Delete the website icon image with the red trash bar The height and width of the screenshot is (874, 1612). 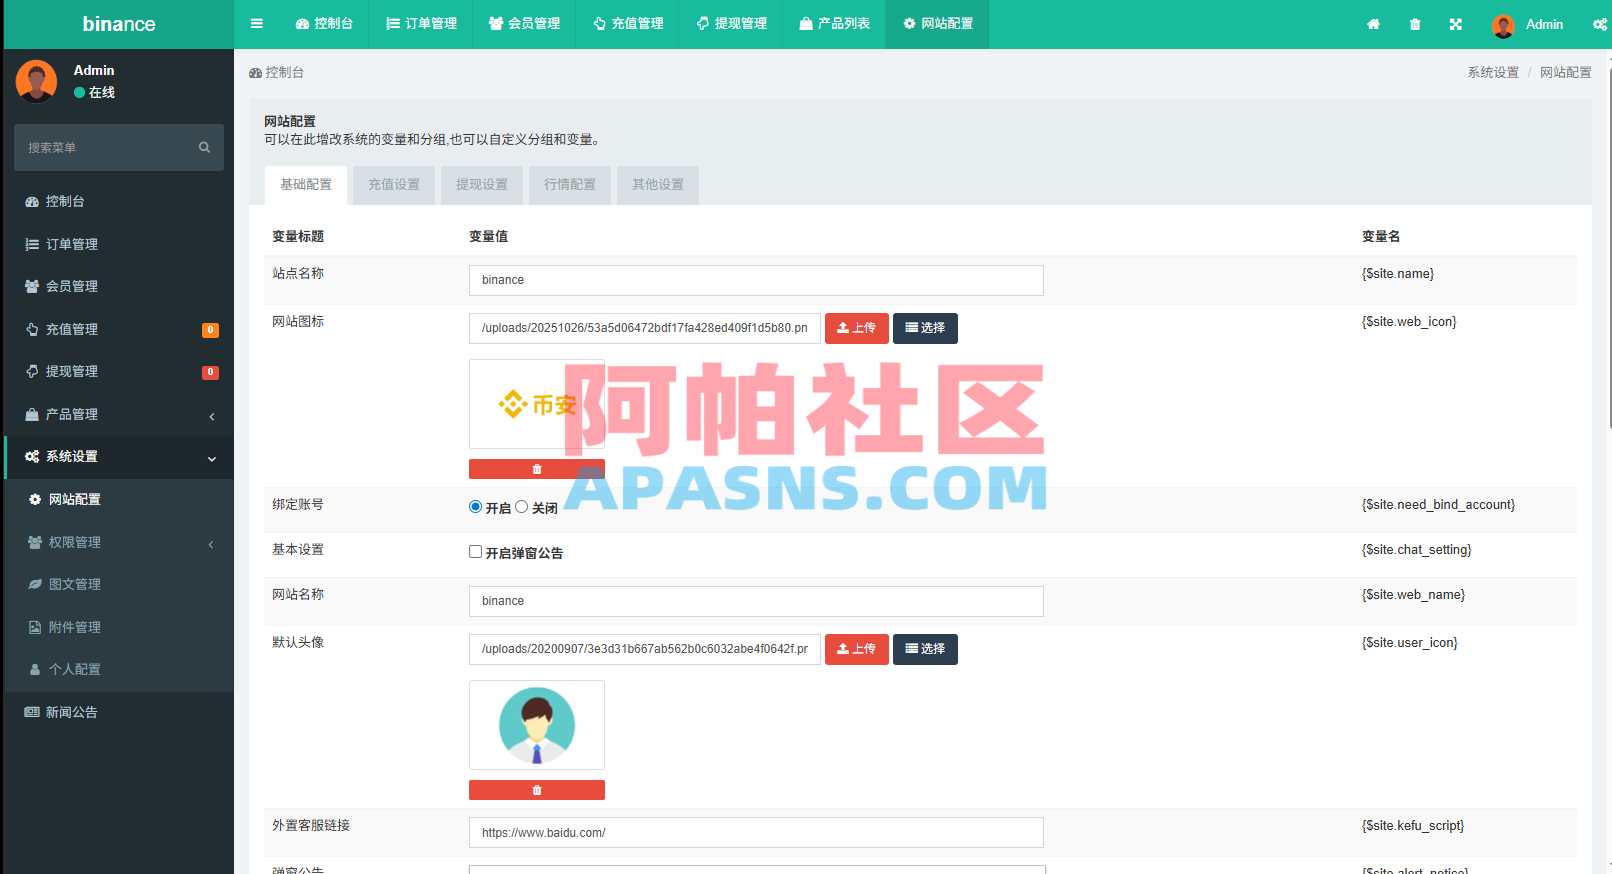537,469
